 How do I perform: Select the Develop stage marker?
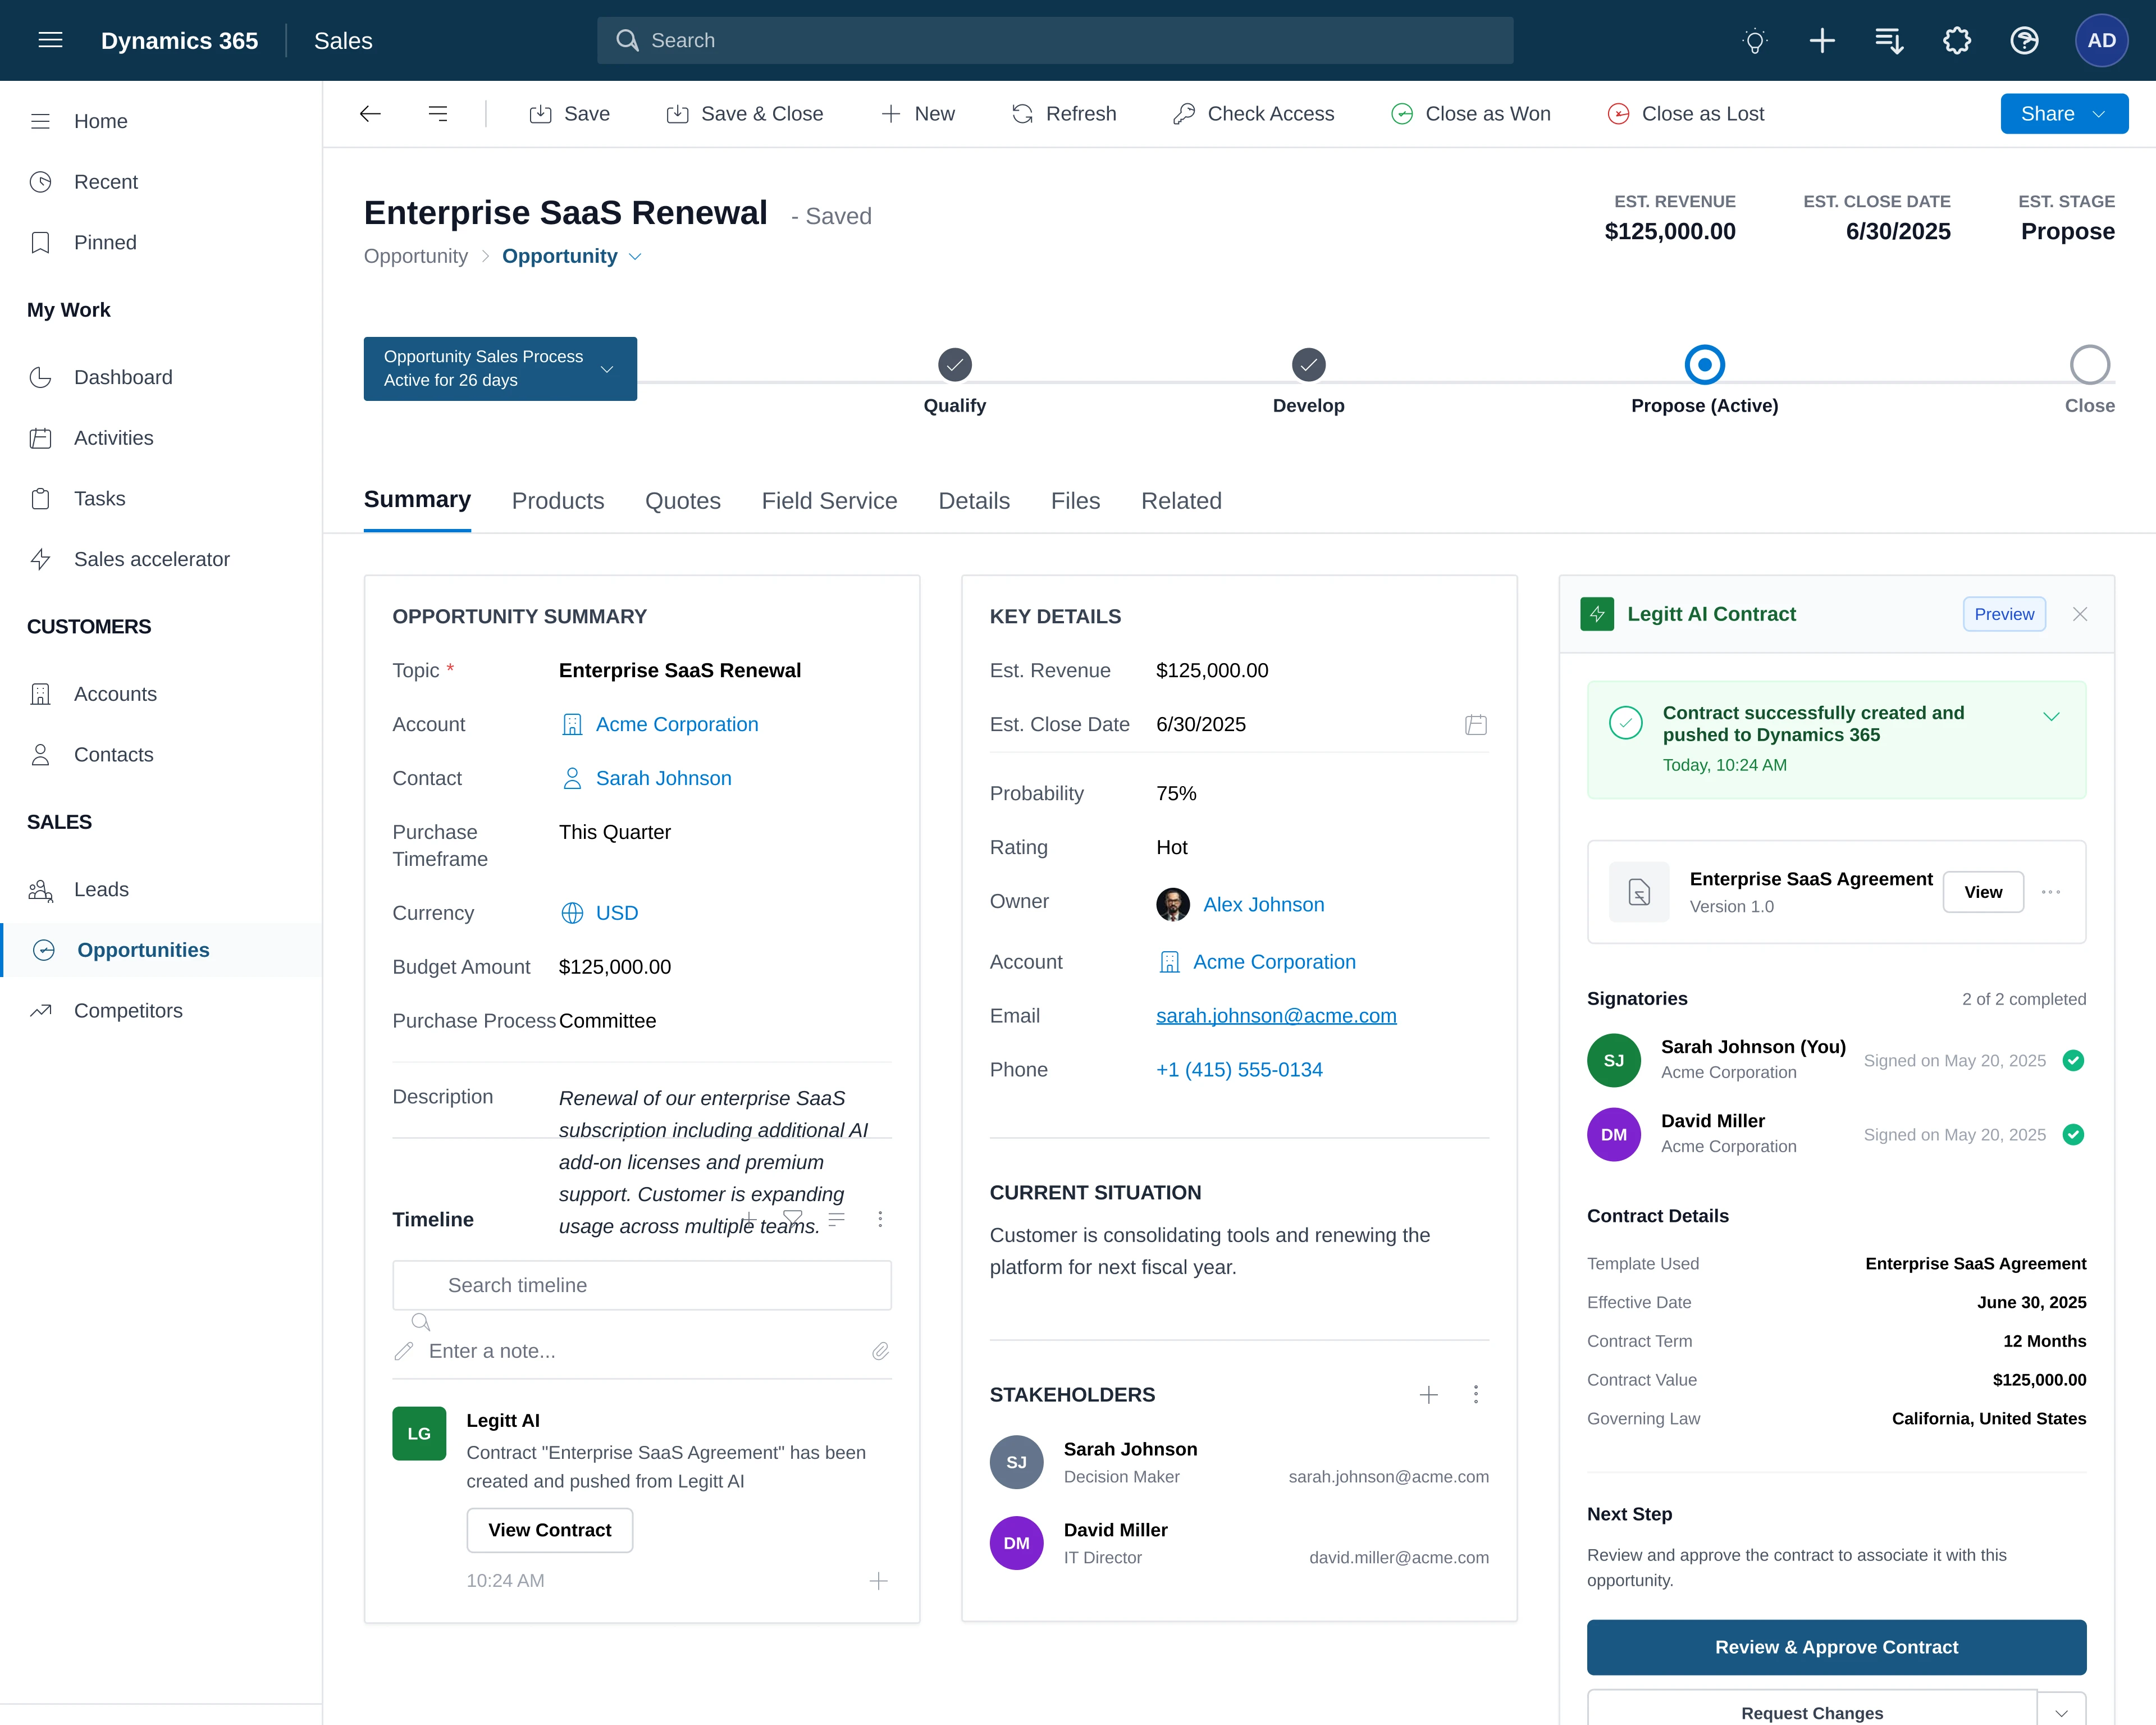point(1308,365)
